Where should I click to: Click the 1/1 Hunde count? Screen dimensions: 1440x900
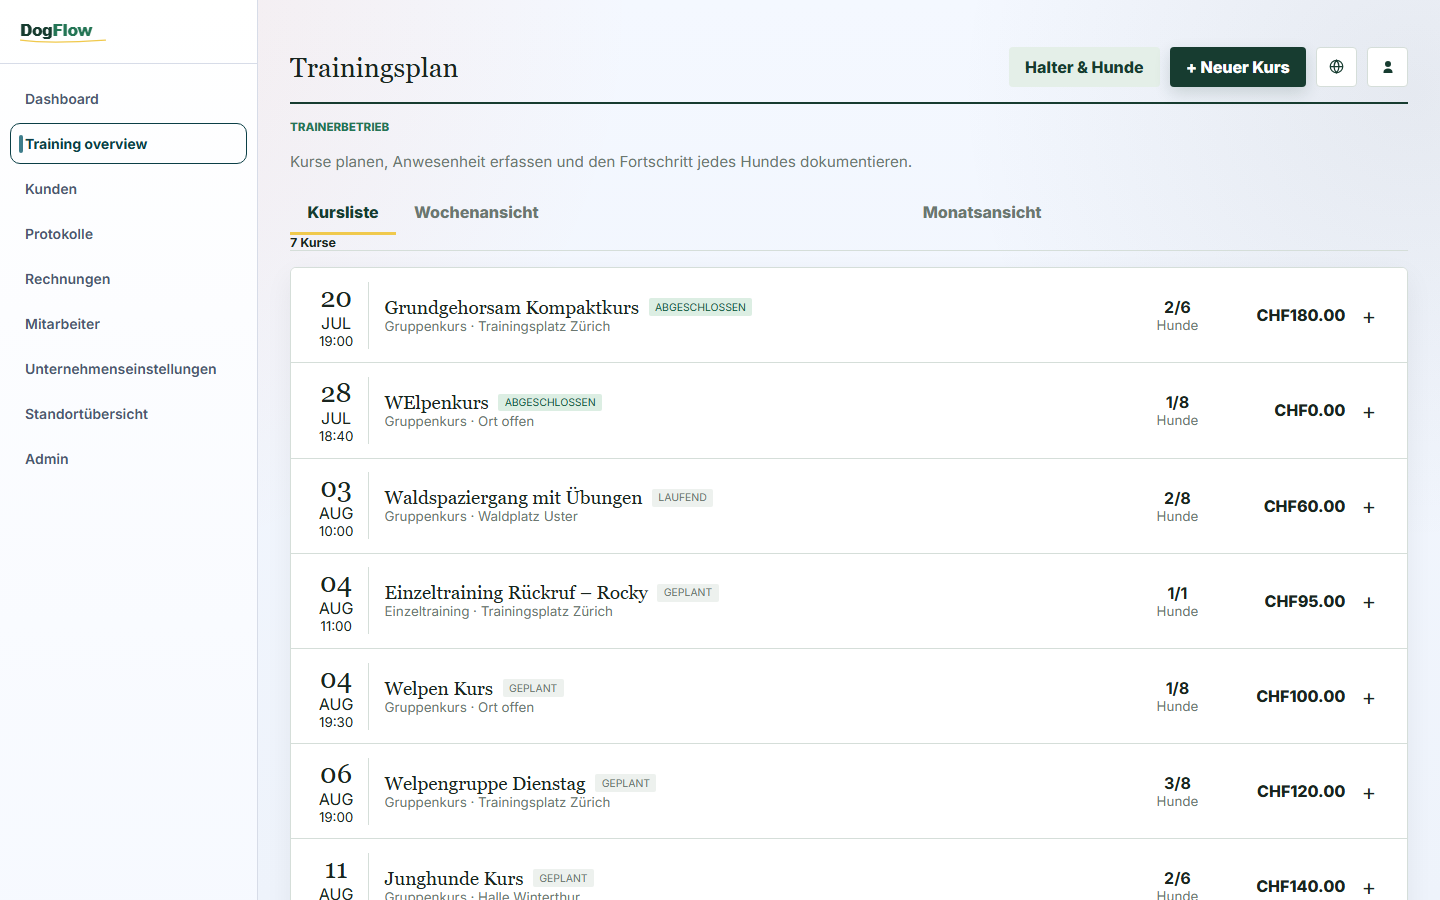tap(1177, 601)
